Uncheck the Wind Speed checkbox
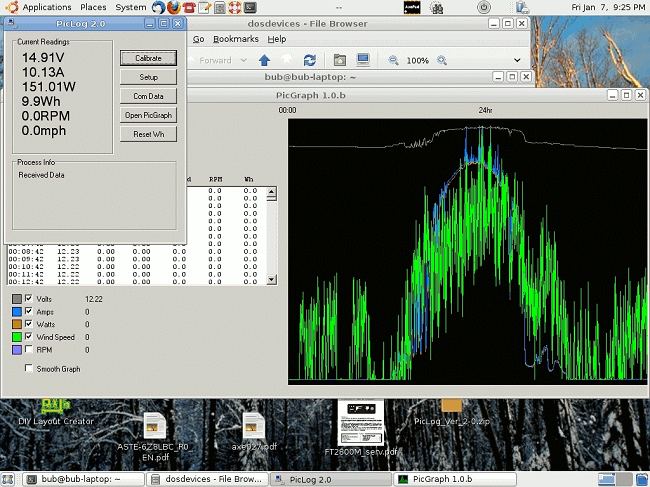Image resolution: width=650 pixels, height=487 pixels. coord(29,337)
